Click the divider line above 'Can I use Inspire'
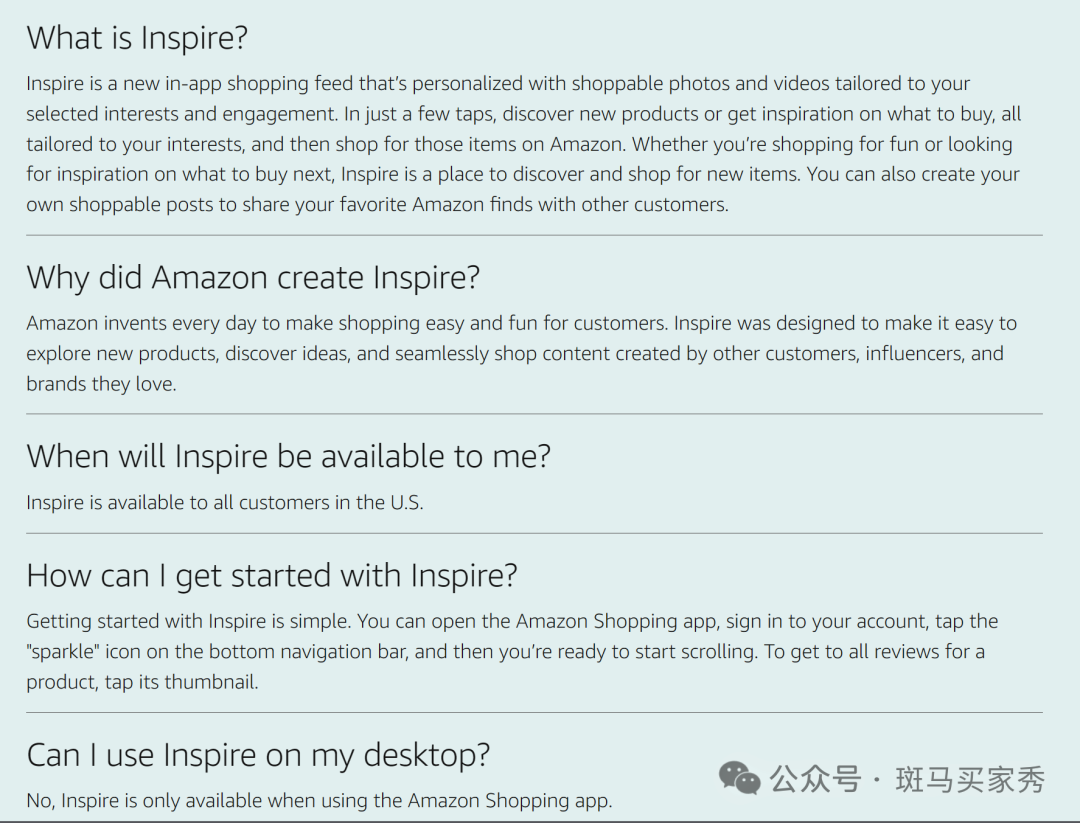The width and height of the screenshot is (1080, 823). tap(534, 712)
